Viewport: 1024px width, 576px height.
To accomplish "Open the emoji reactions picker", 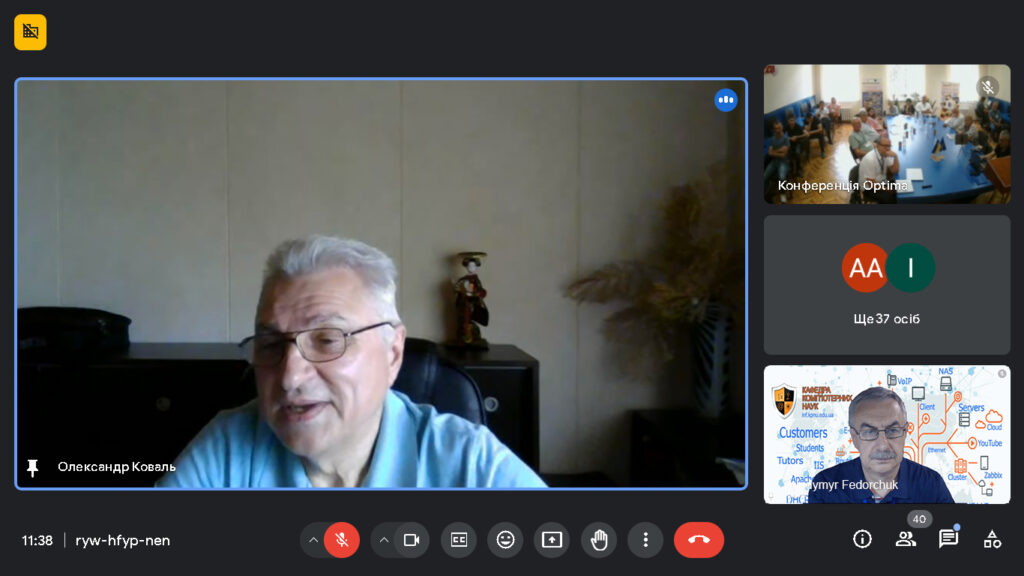I will pyautogui.click(x=505, y=540).
